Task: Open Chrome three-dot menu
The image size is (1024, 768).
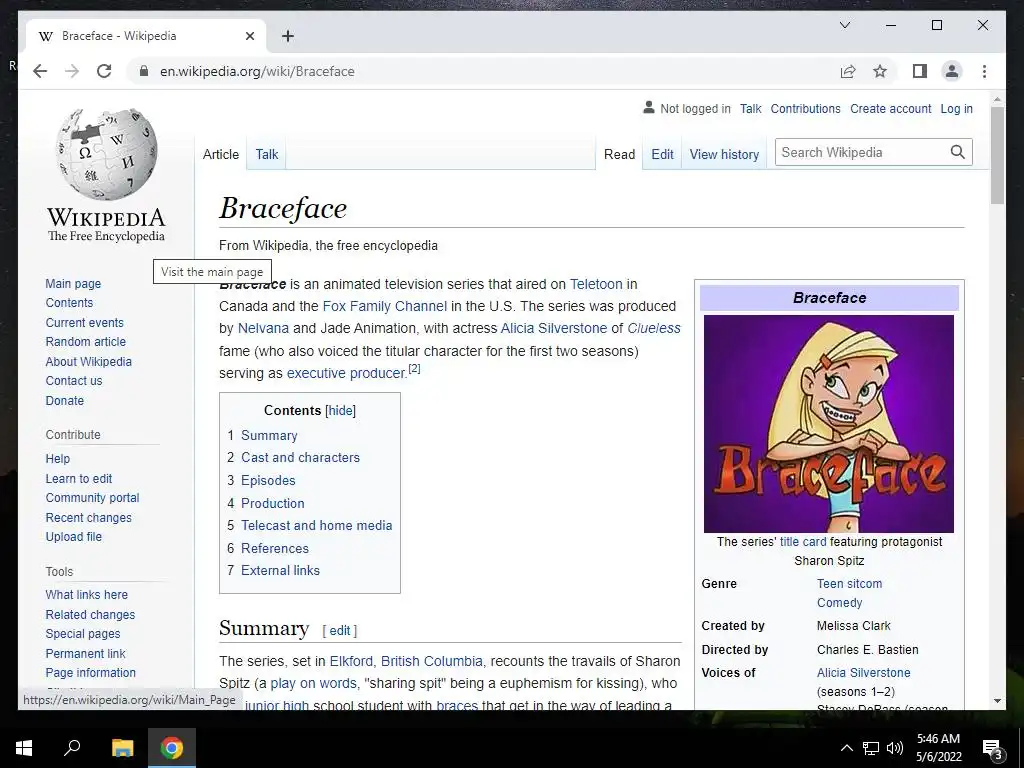Action: [984, 71]
